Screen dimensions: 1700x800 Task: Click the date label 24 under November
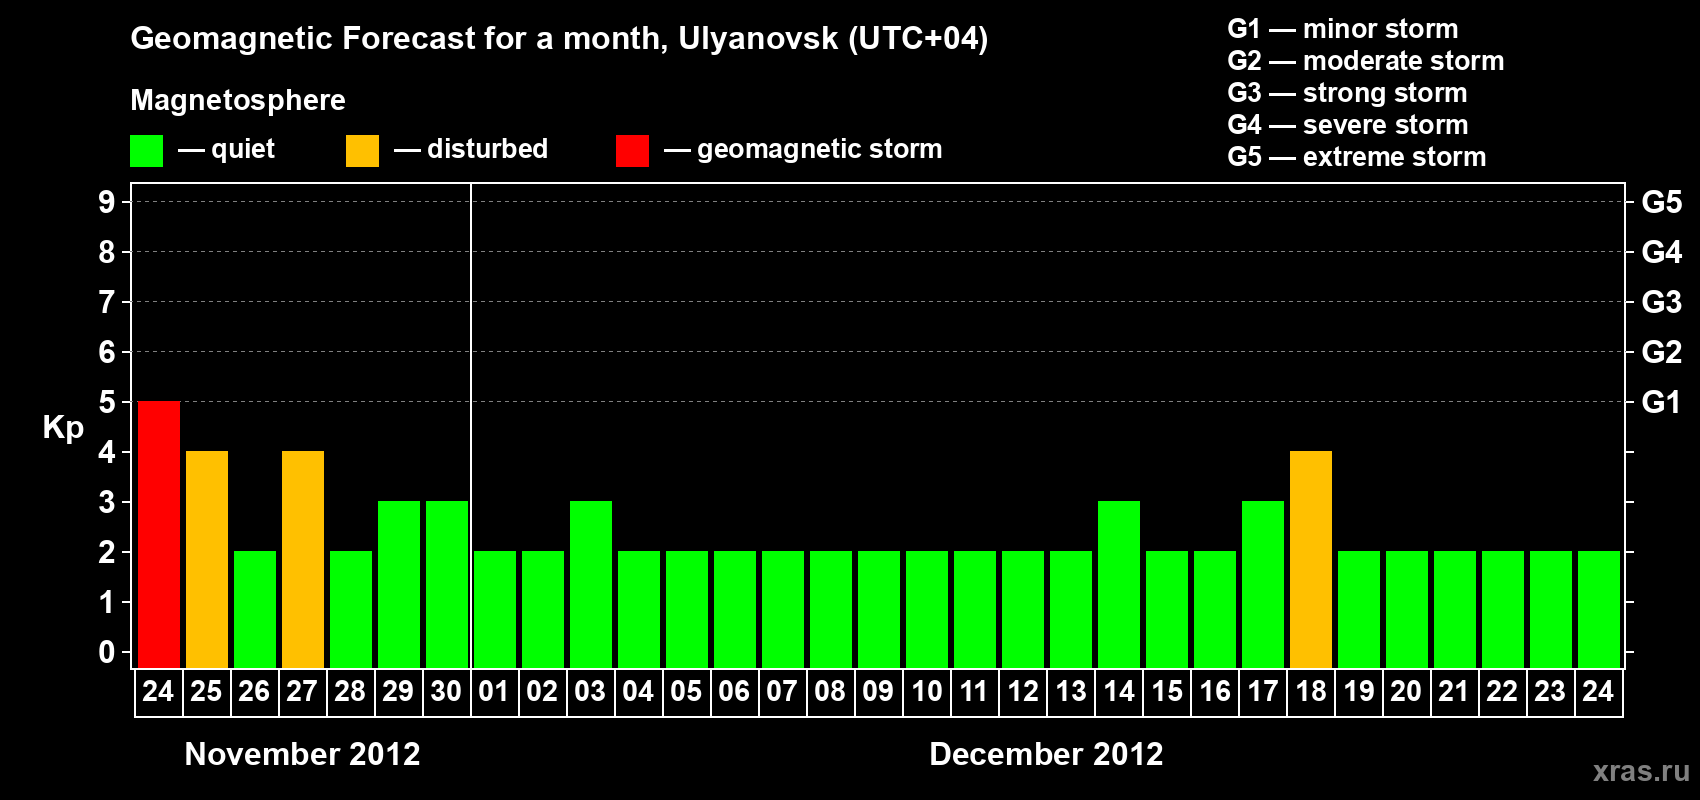tap(158, 691)
